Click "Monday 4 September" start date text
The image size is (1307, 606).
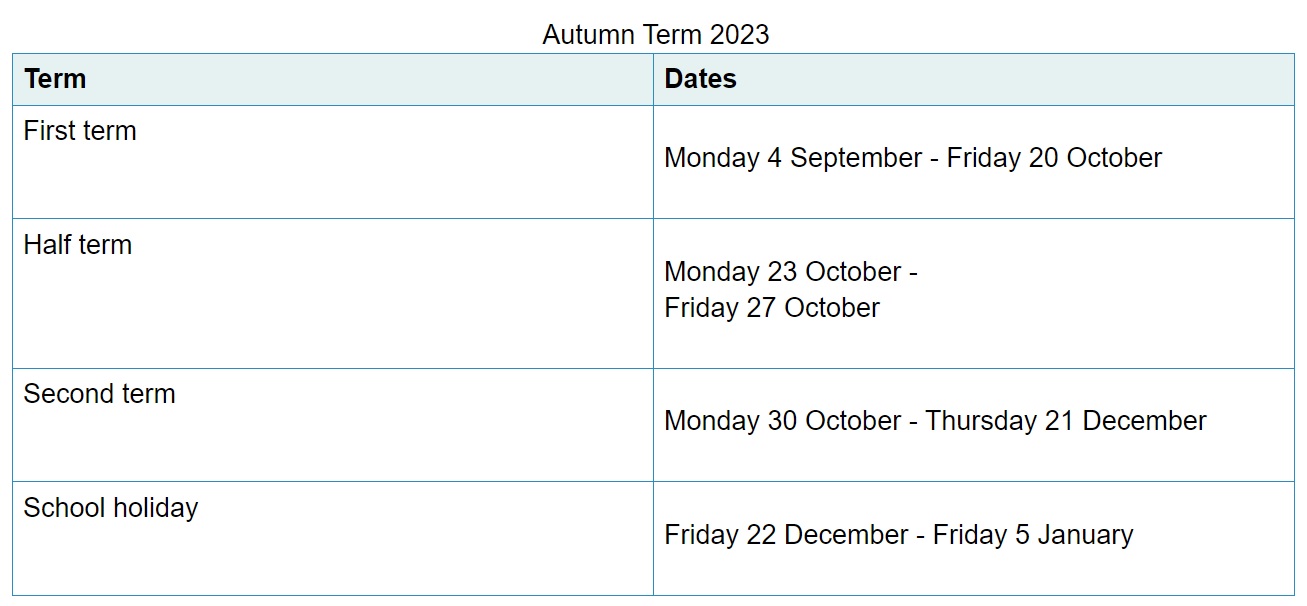[x=790, y=158]
